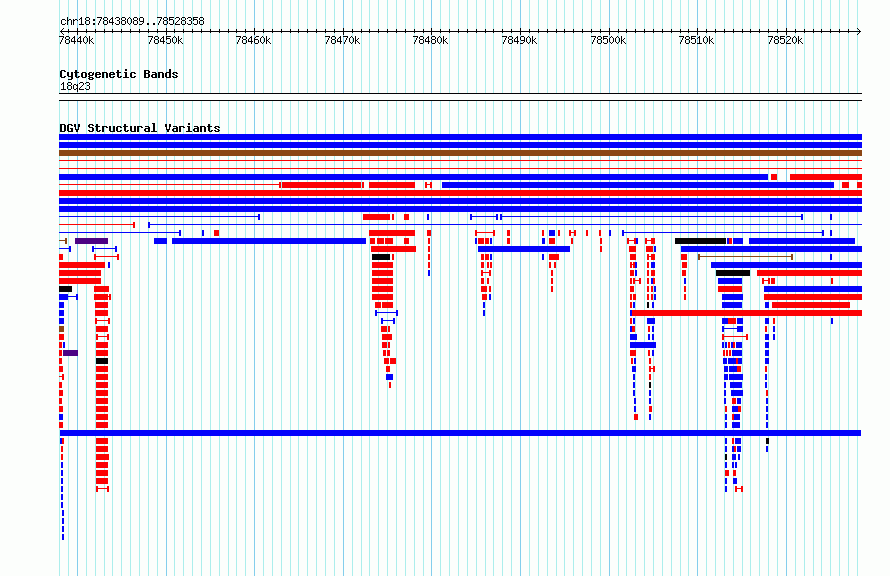Select the Cytogenetic Bands track title

pos(119,74)
